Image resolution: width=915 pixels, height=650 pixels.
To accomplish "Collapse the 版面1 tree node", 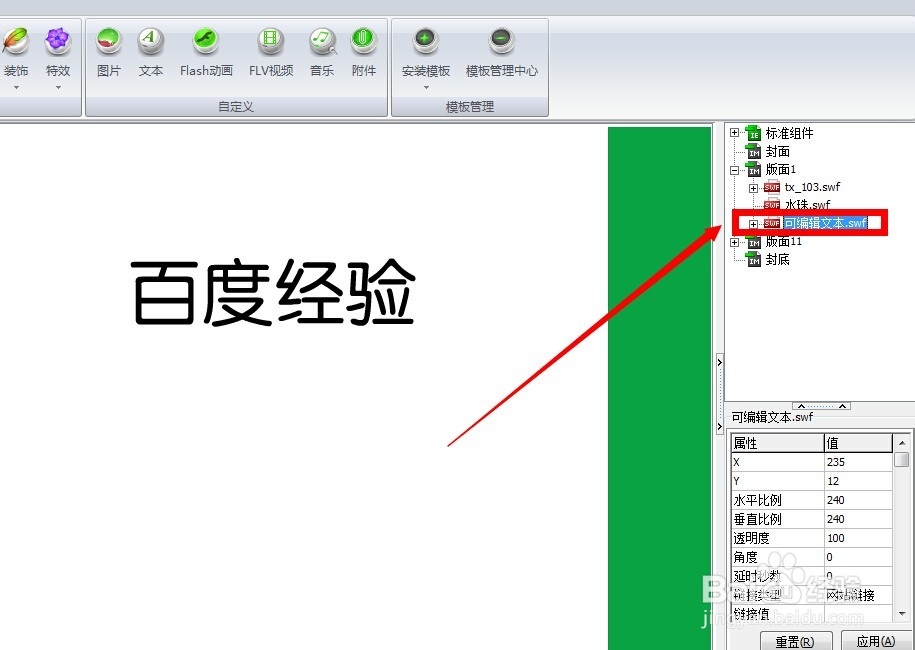I will (735, 170).
